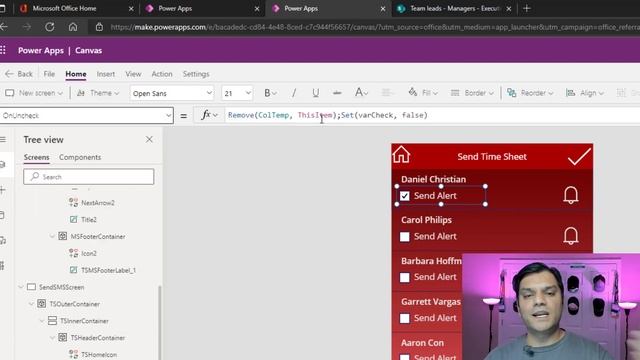
Task: Open a new browser tab
Action: coord(527,8)
